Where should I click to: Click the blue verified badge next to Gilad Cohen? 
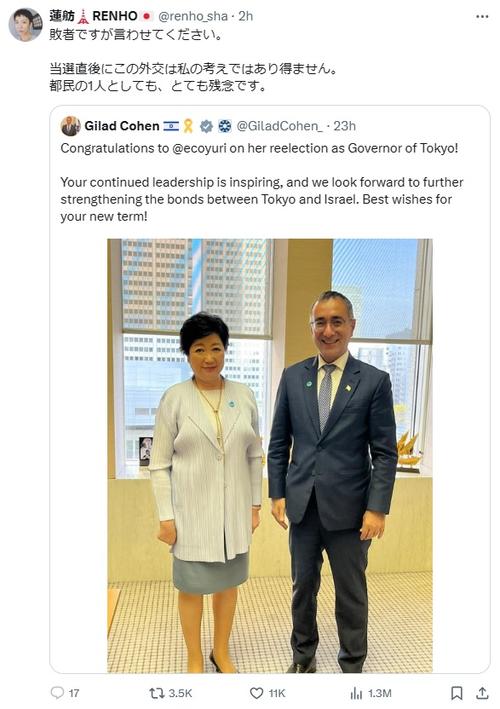pyautogui.click(x=207, y=126)
